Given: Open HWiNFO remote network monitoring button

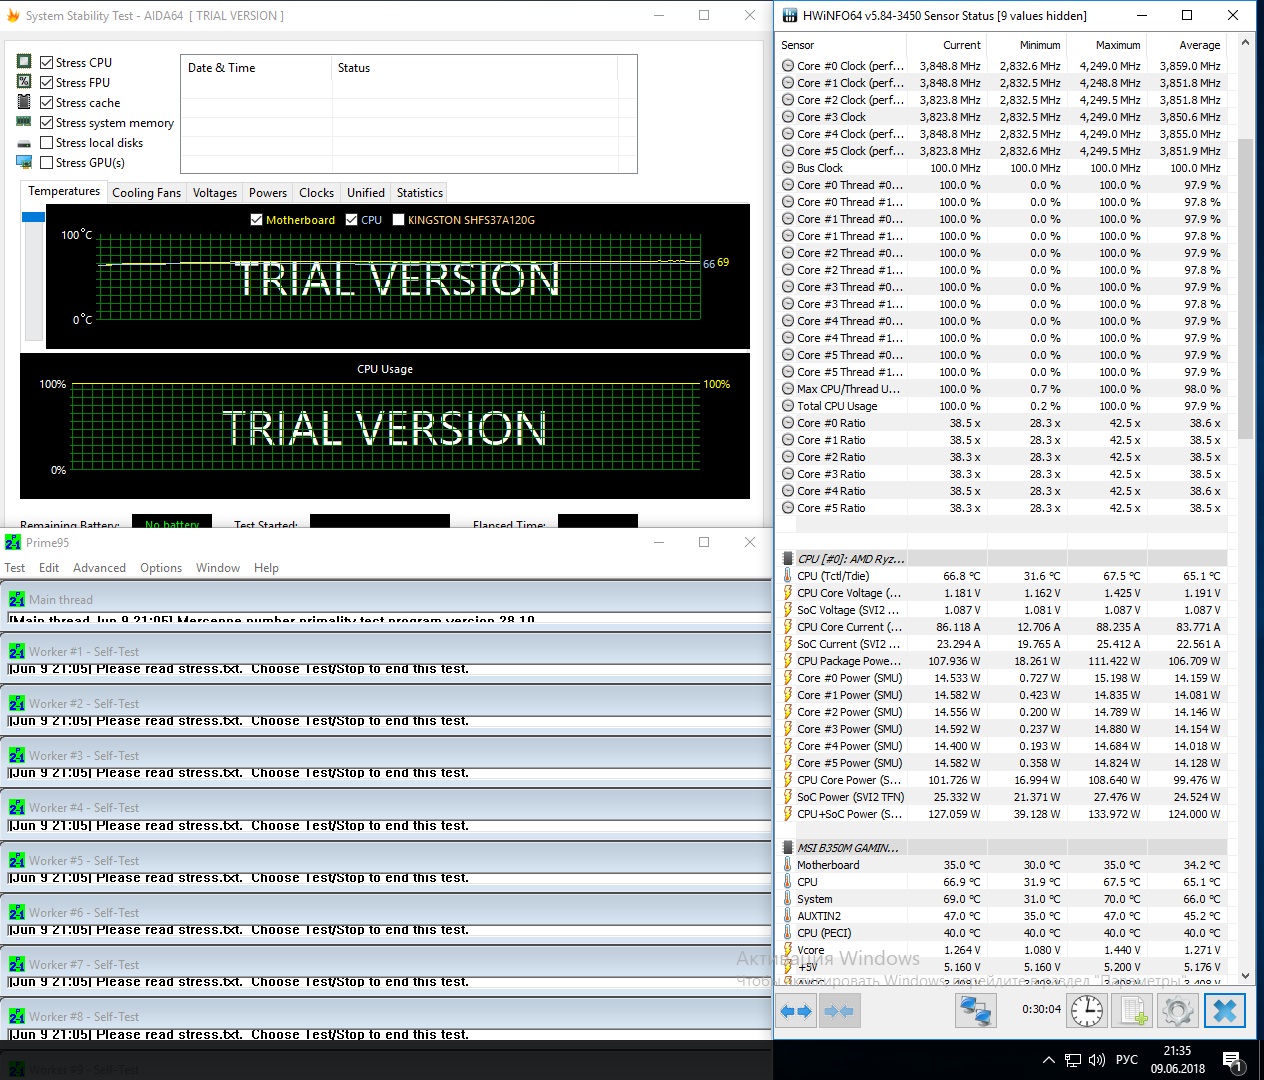Looking at the screenshot, I should 974,1012.
